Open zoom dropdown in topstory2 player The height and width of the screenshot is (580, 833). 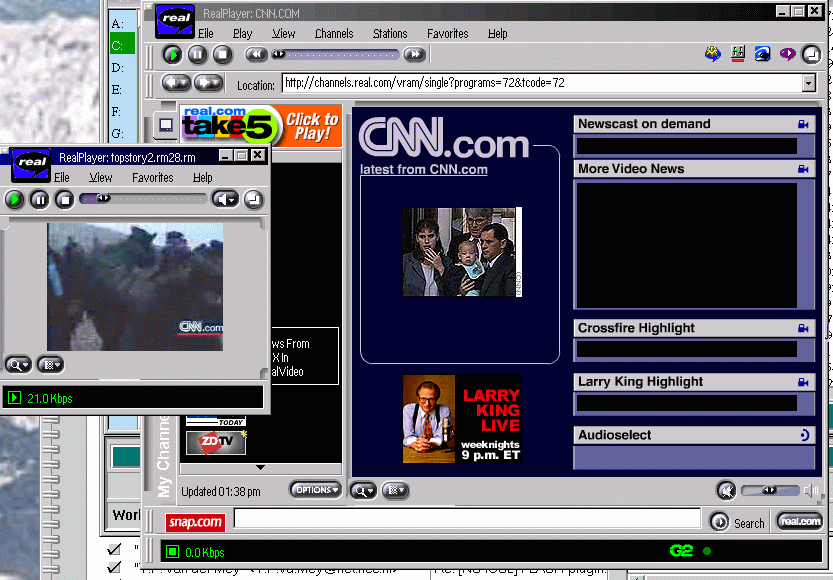coord(18,365)
